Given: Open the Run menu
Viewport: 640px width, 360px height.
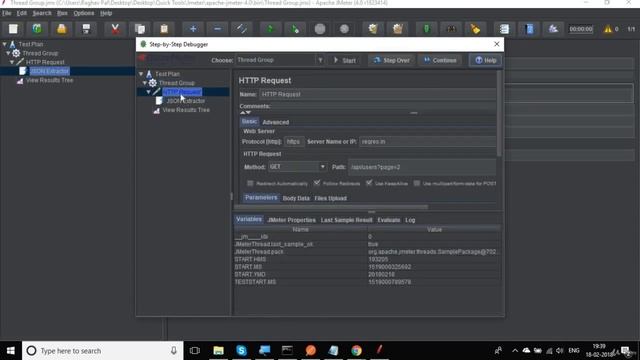Looking at the screenshot, I should [x=62, y=13].
